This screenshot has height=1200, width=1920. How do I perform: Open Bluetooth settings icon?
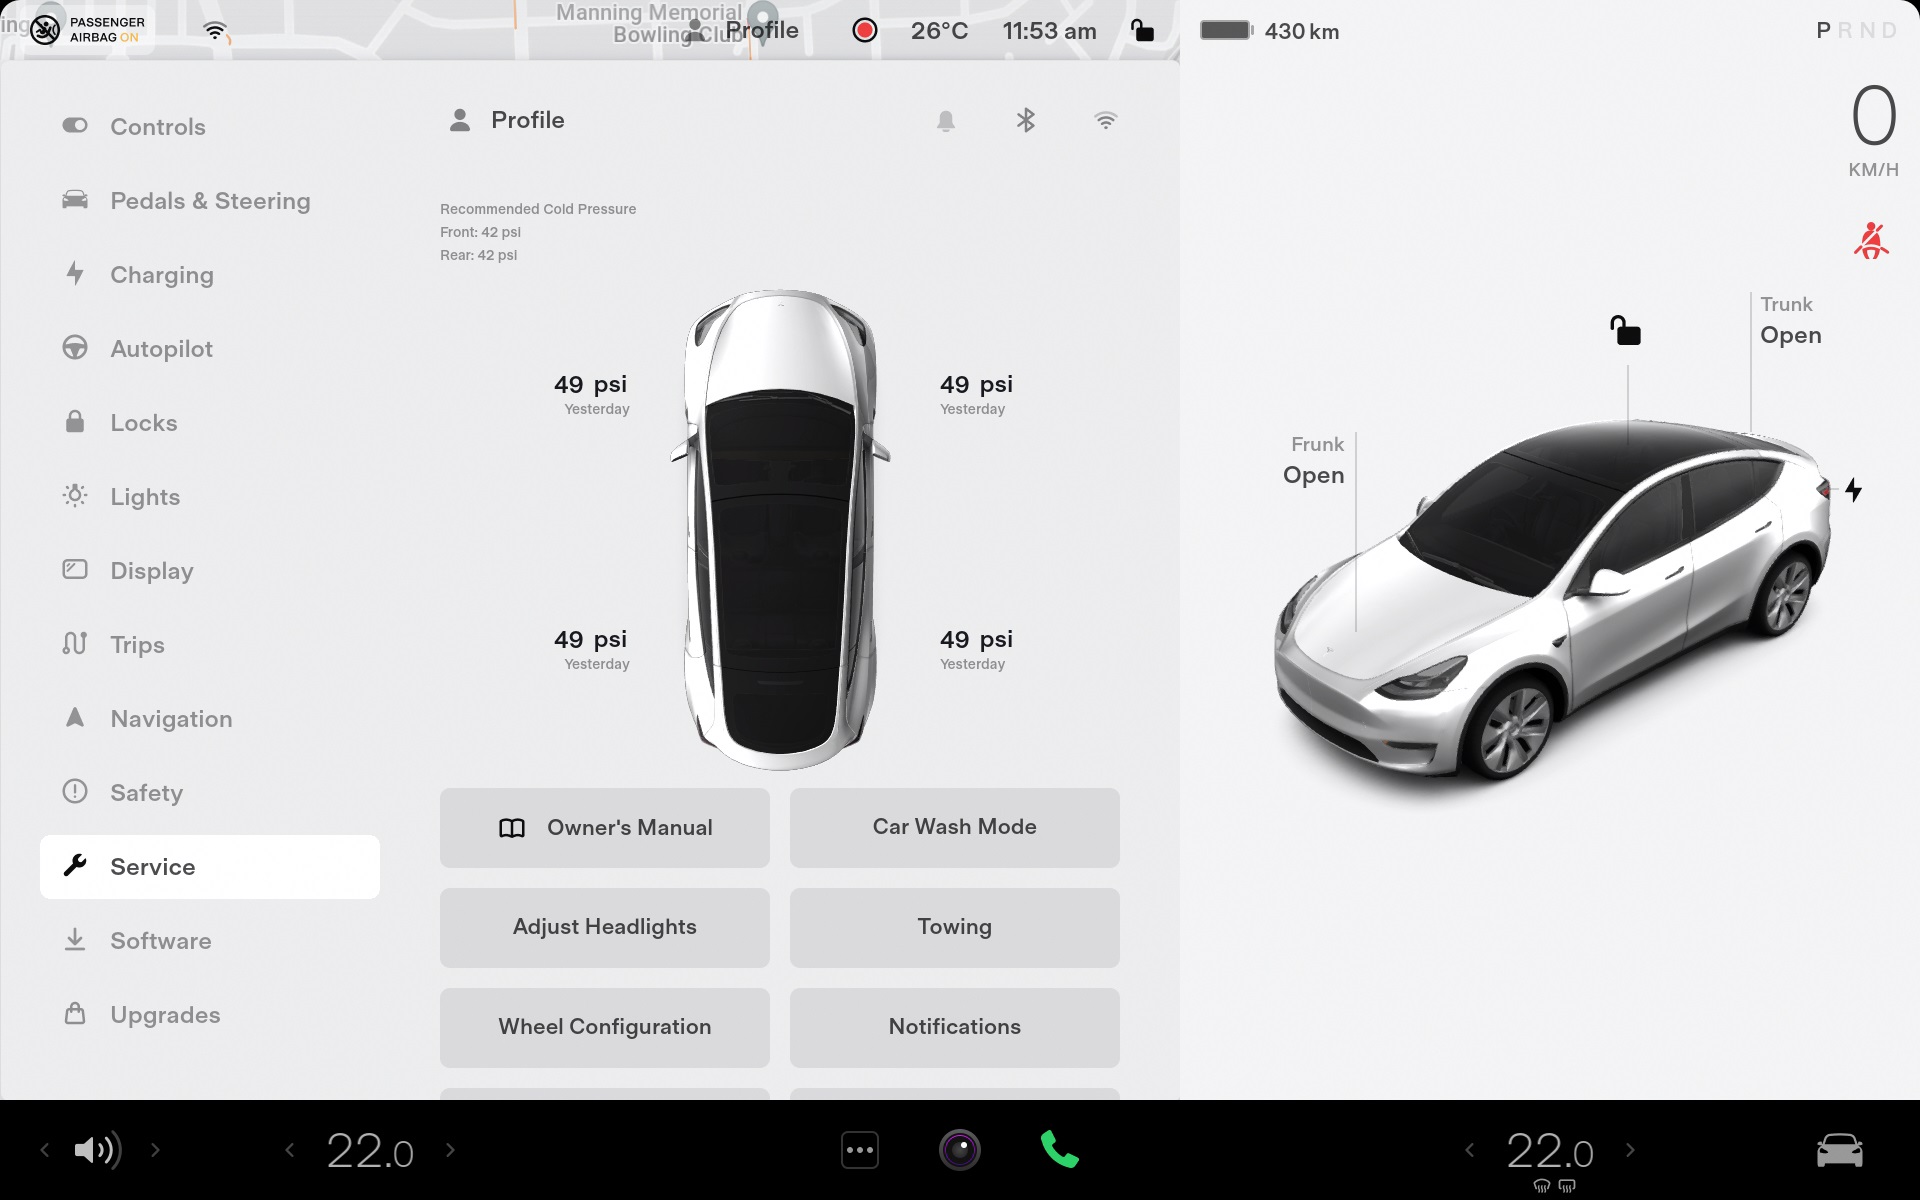point(1025,121)
